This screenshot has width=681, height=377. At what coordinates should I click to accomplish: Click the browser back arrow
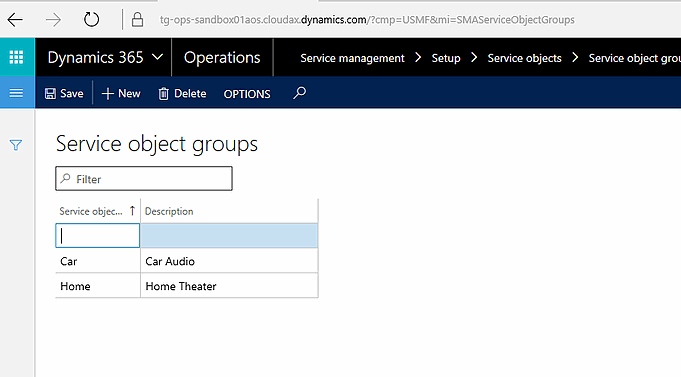click(15, 20)
